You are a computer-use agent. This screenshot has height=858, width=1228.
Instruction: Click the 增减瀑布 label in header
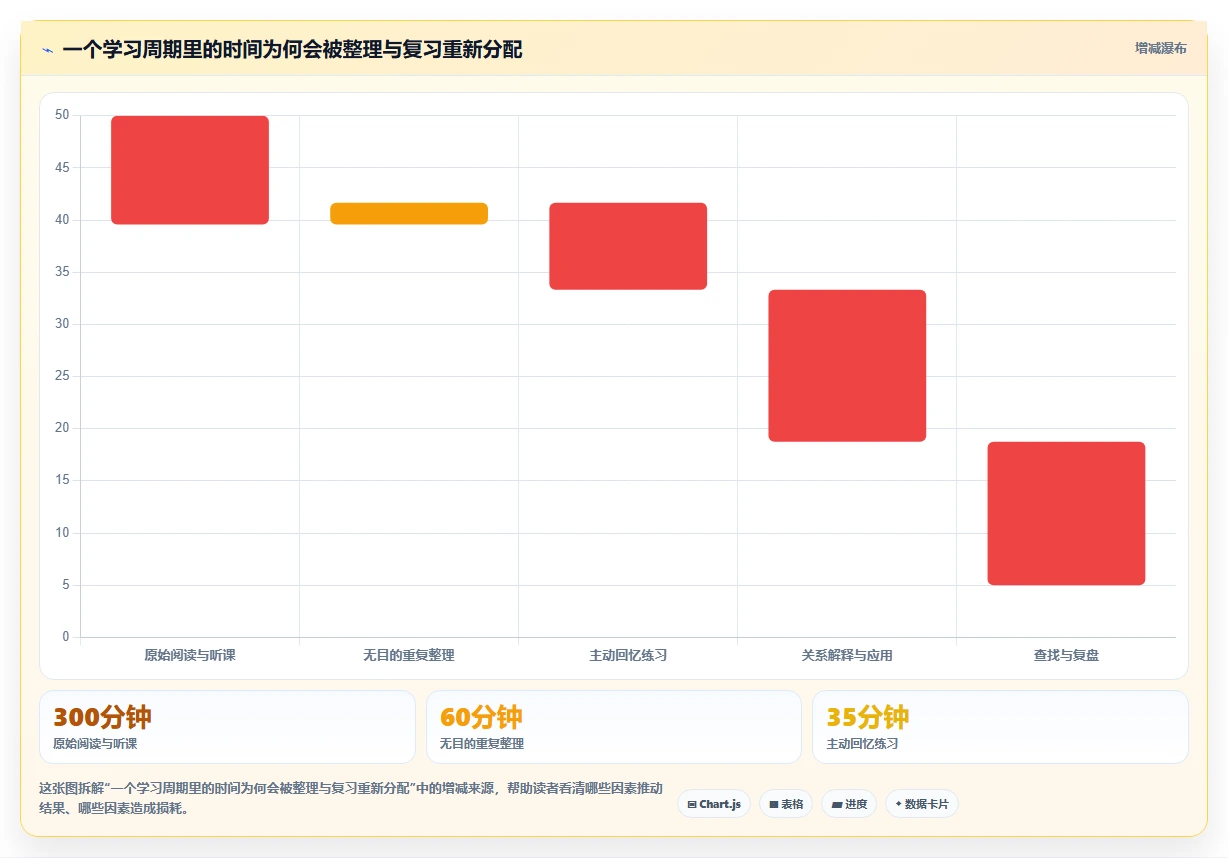(x=1160, y=49)
